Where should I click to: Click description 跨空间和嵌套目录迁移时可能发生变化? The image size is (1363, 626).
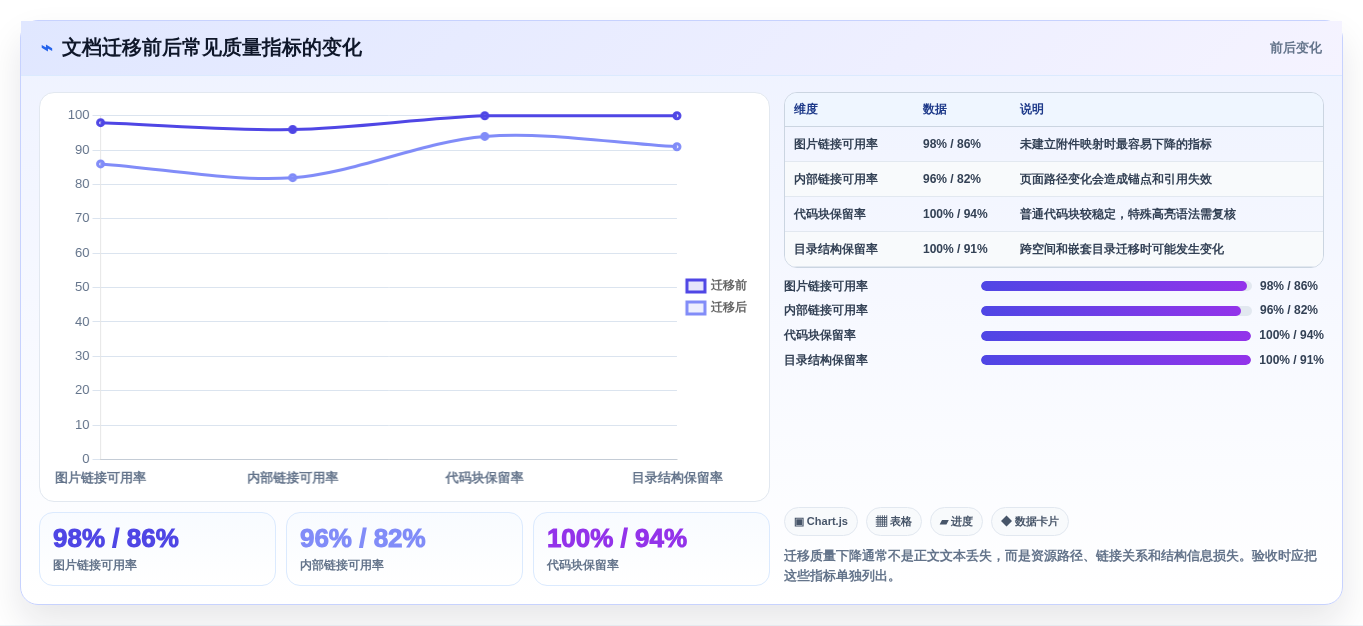[1122, 250]
